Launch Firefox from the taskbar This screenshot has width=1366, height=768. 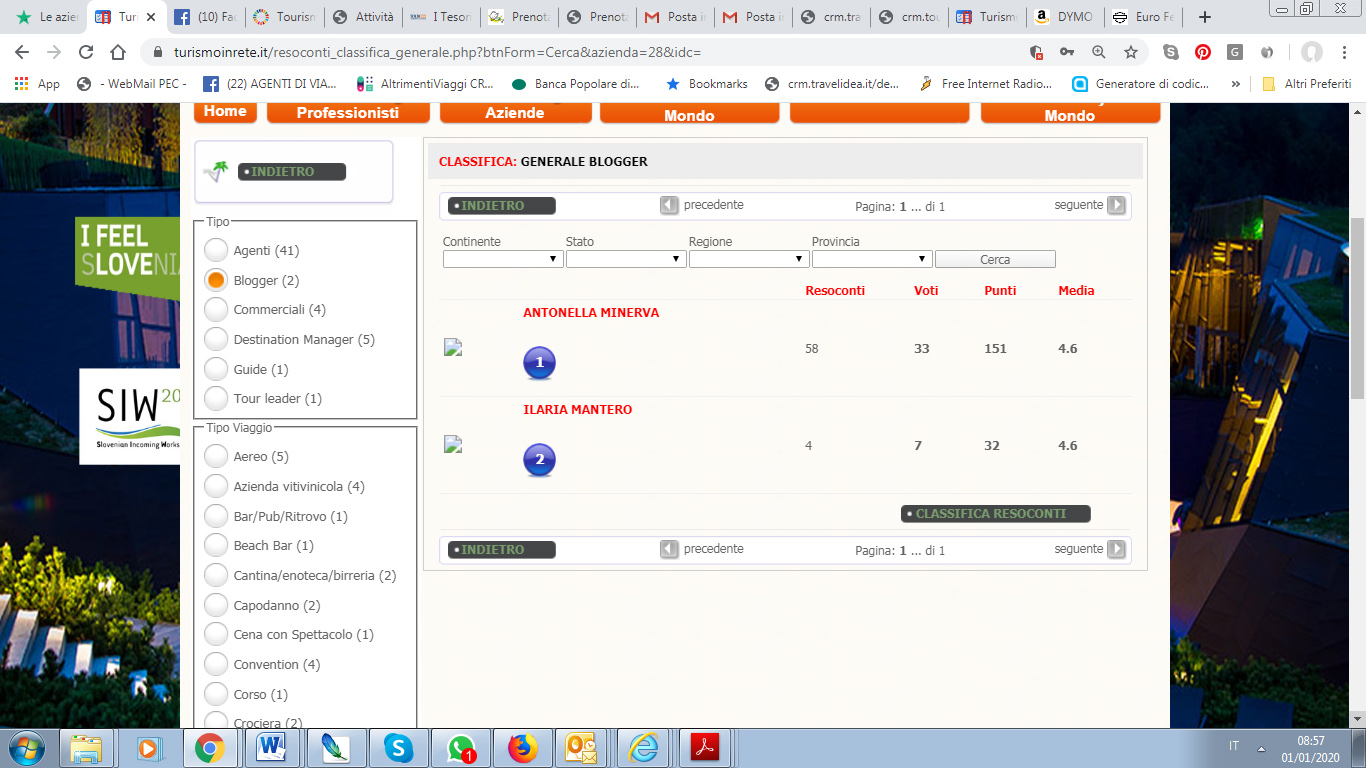(x=522, y=748)
